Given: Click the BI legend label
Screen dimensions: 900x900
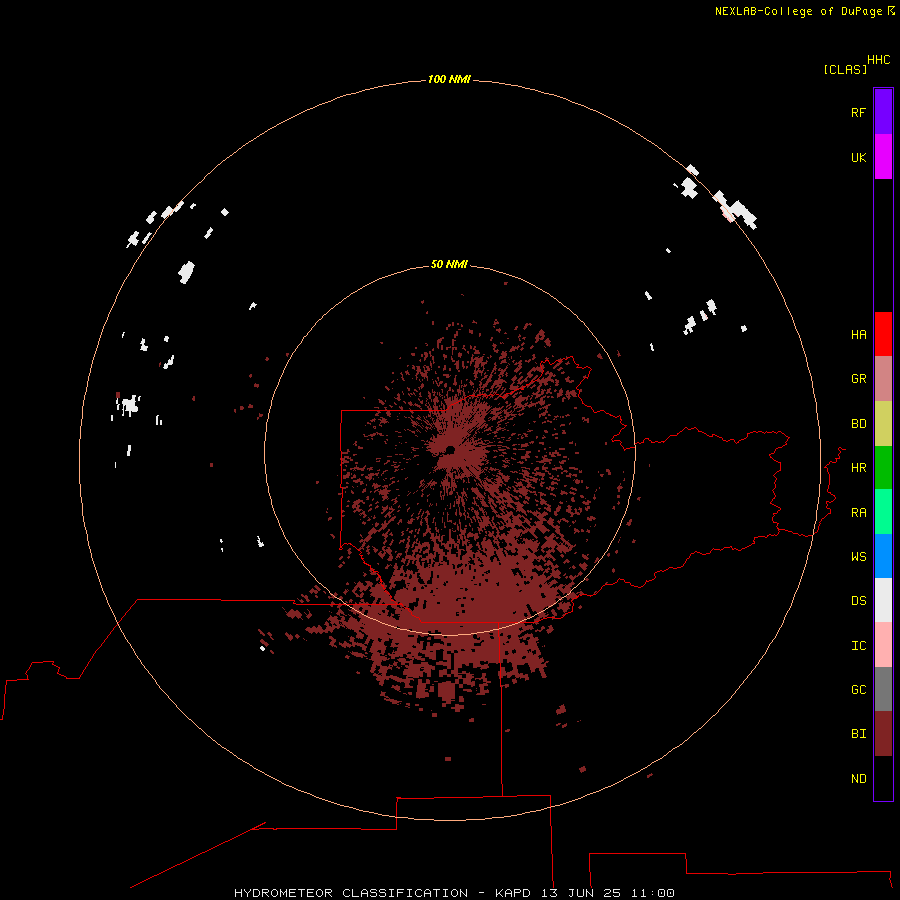Looking at the screenshot, I should pos(858,734).
